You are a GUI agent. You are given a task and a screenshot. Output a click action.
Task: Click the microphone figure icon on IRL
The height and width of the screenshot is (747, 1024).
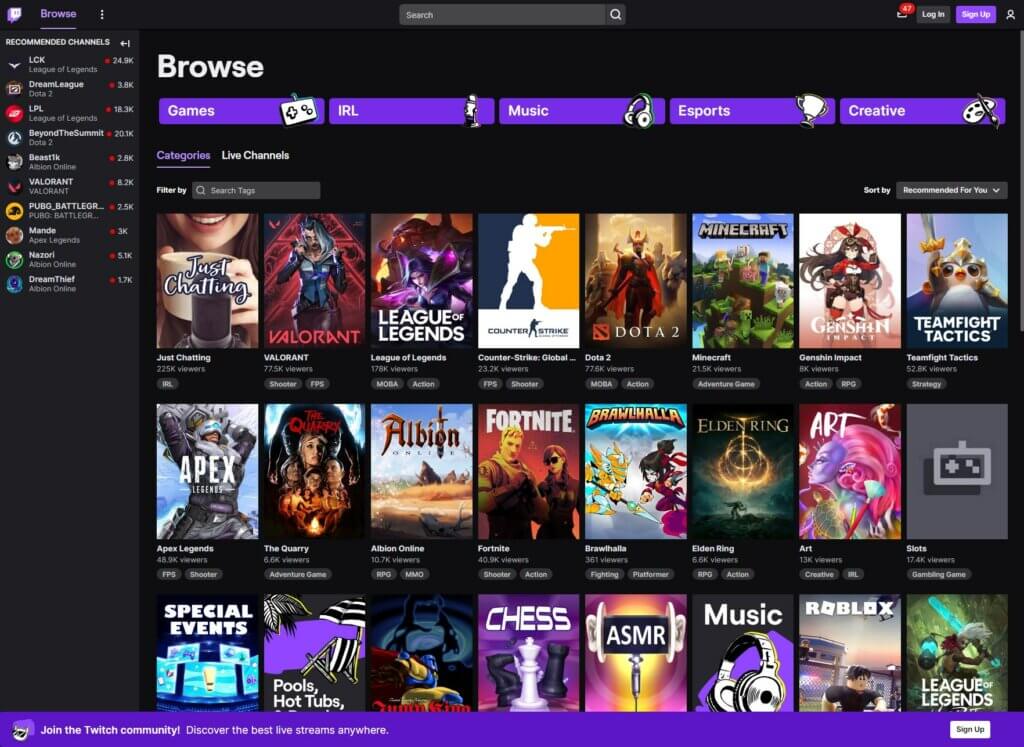point(471,110)
